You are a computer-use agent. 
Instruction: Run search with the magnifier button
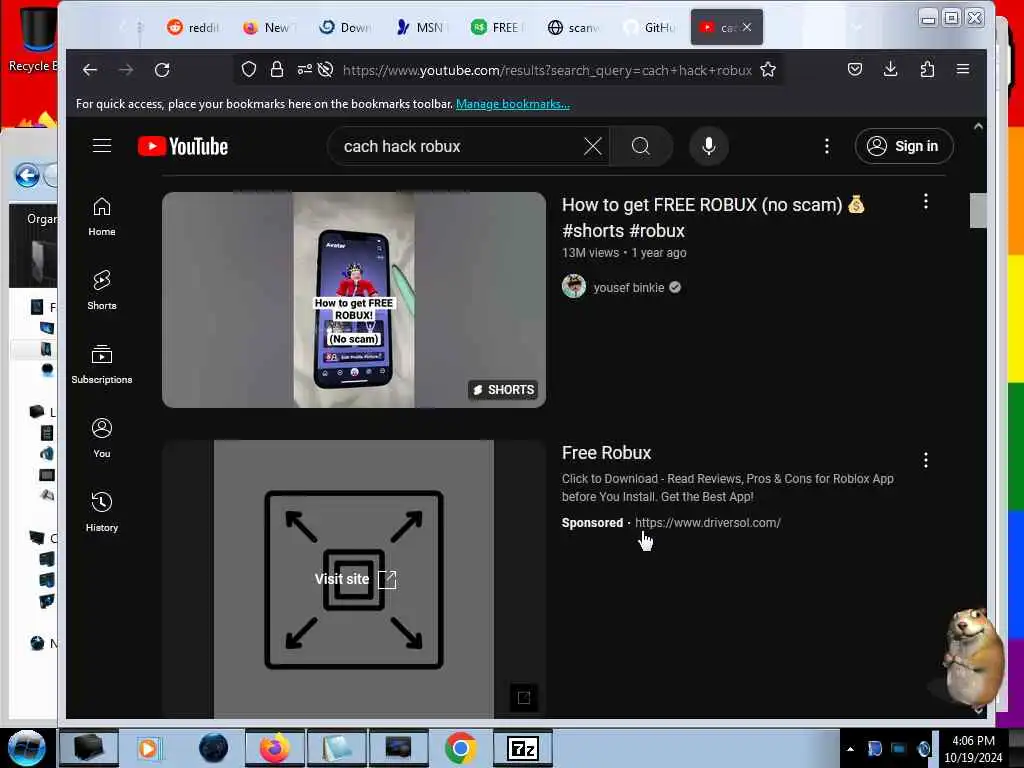point(641,146)
